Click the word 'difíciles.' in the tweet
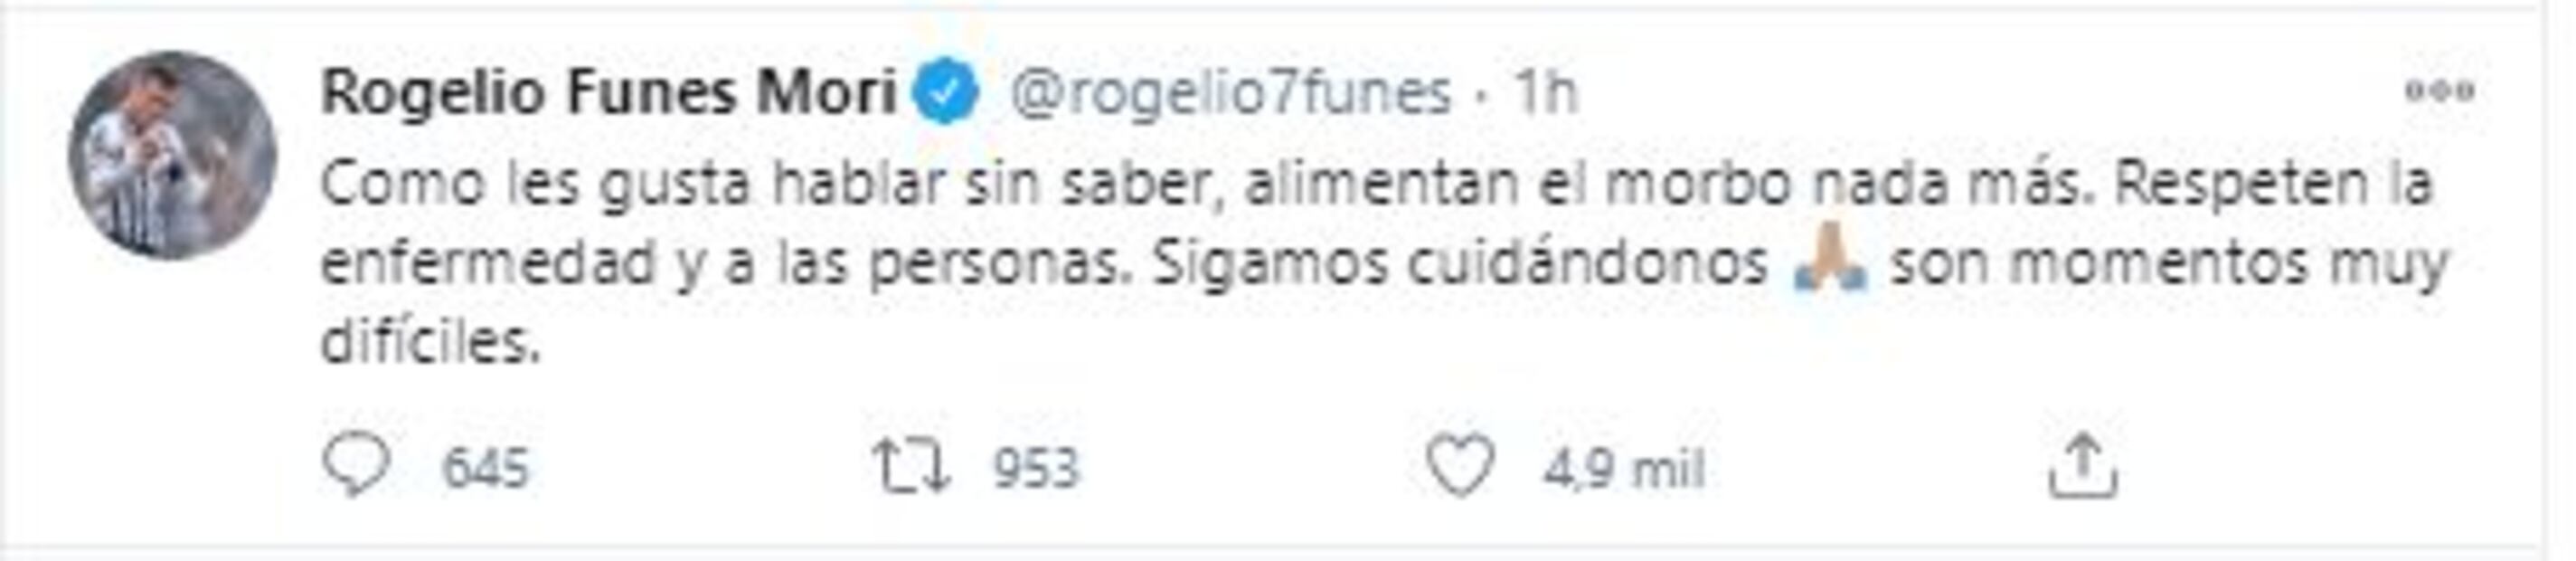The image size is (2576, 561). pyautogui.click(x=431, y=342)
